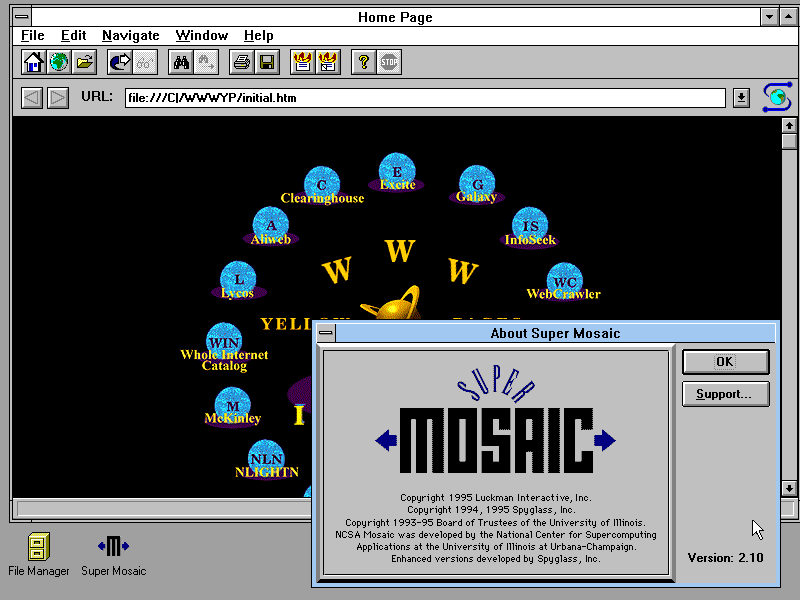Image resolution: width=800 pixels, height=600 pixels.
Task: Click the STOP sign toolbar icon
Action: [389, 62]
